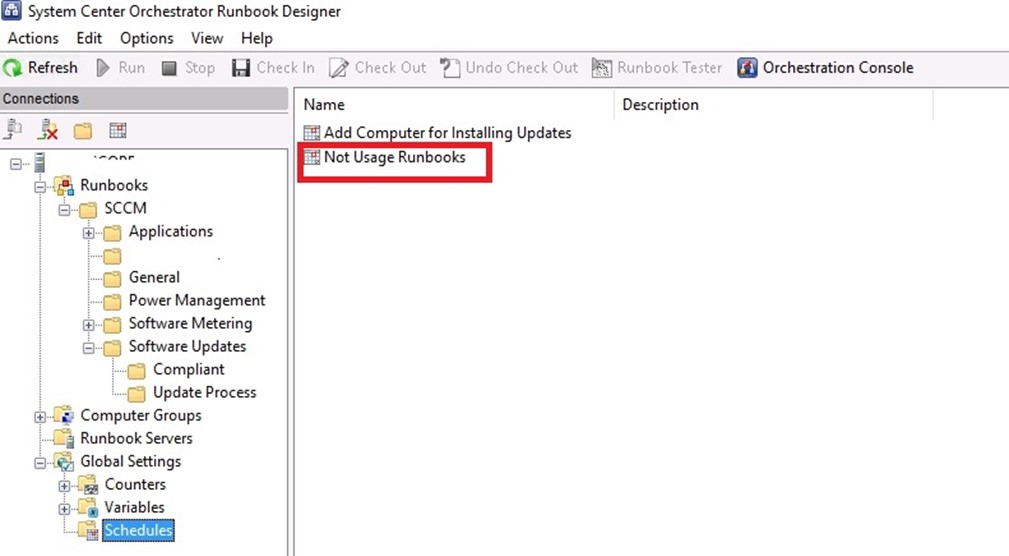This screenshot has width=1009, height=556.
Task: Click the Check In disk icon
Action: [241, 68]
